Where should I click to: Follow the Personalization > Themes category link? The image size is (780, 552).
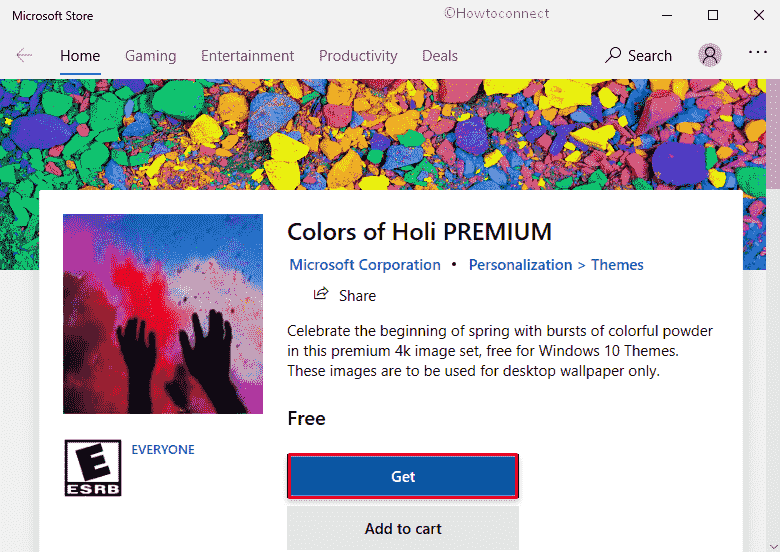click(556, 265)
